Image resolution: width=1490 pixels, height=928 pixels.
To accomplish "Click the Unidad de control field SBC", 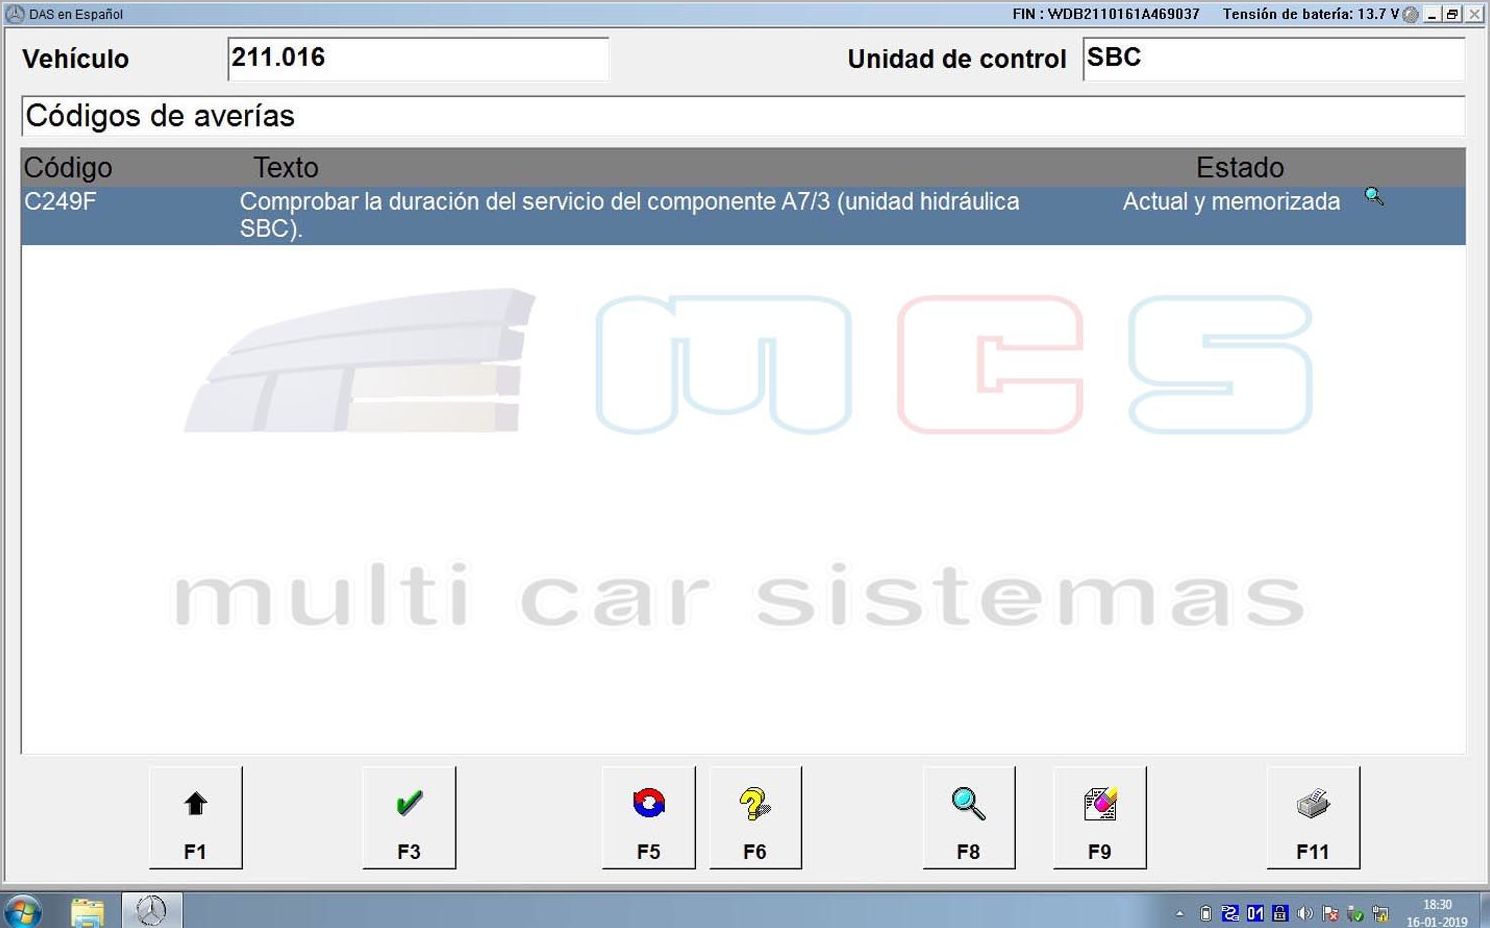I will pos(1274,59).
